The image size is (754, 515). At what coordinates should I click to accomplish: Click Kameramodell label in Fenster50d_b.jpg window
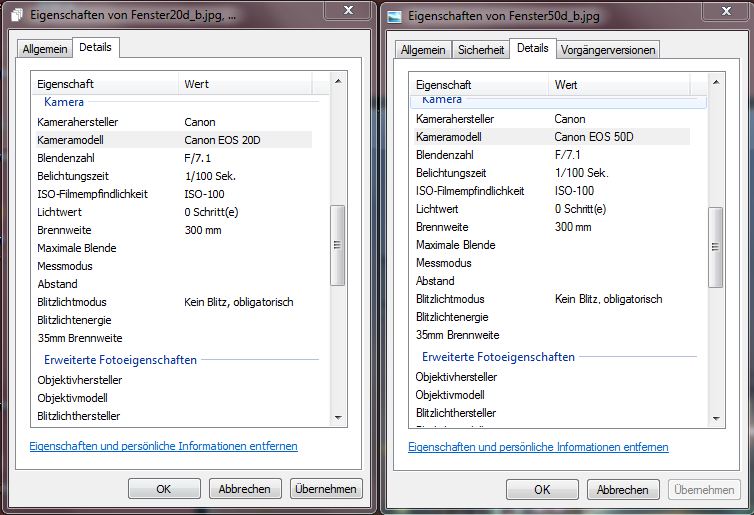coord(449,137)
